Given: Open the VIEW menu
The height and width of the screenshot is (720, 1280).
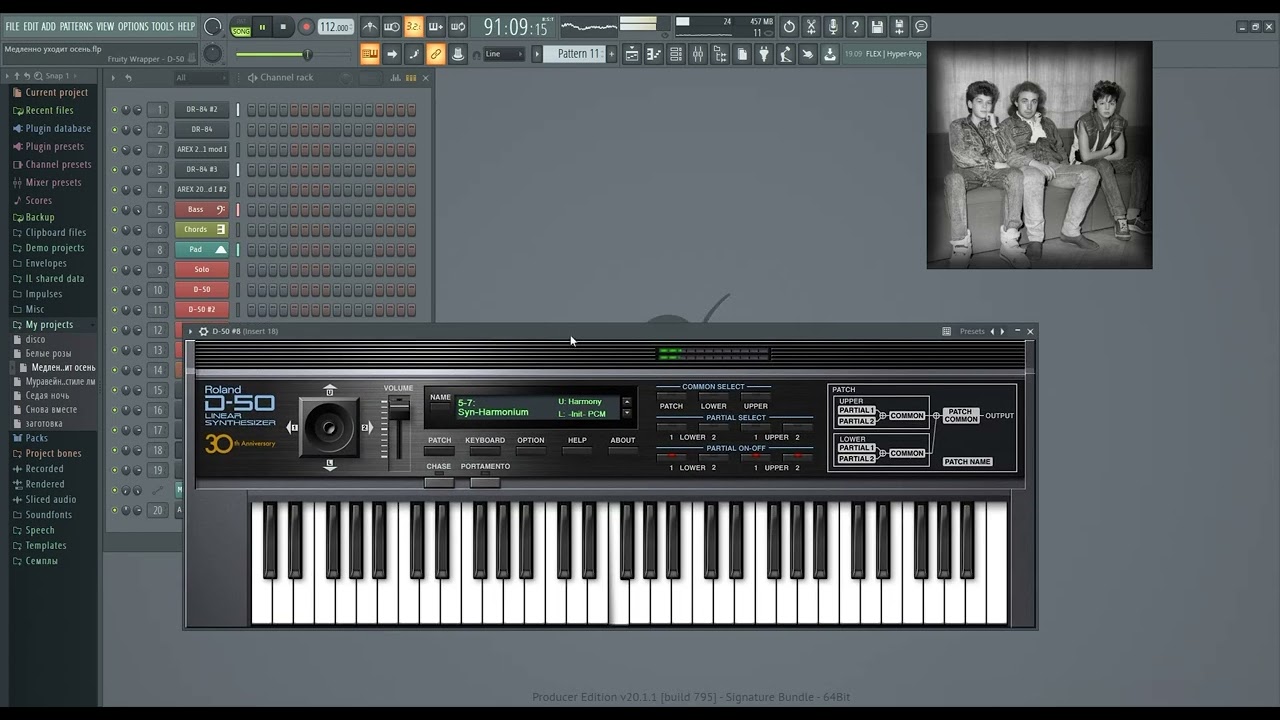Looking at the screenshot, I should (x=105, y=26).
